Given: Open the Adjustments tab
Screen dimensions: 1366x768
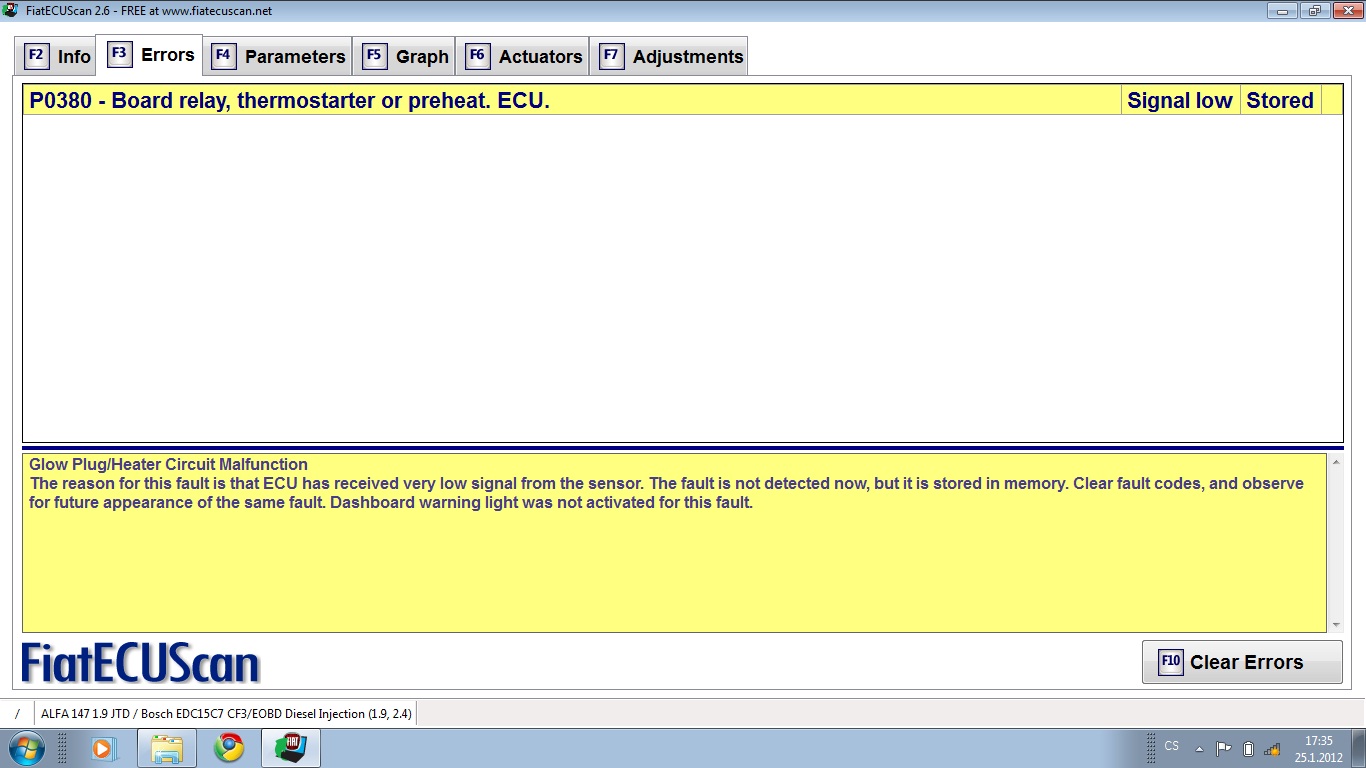Looking at the screenshot, I should [x=671, y=56].
